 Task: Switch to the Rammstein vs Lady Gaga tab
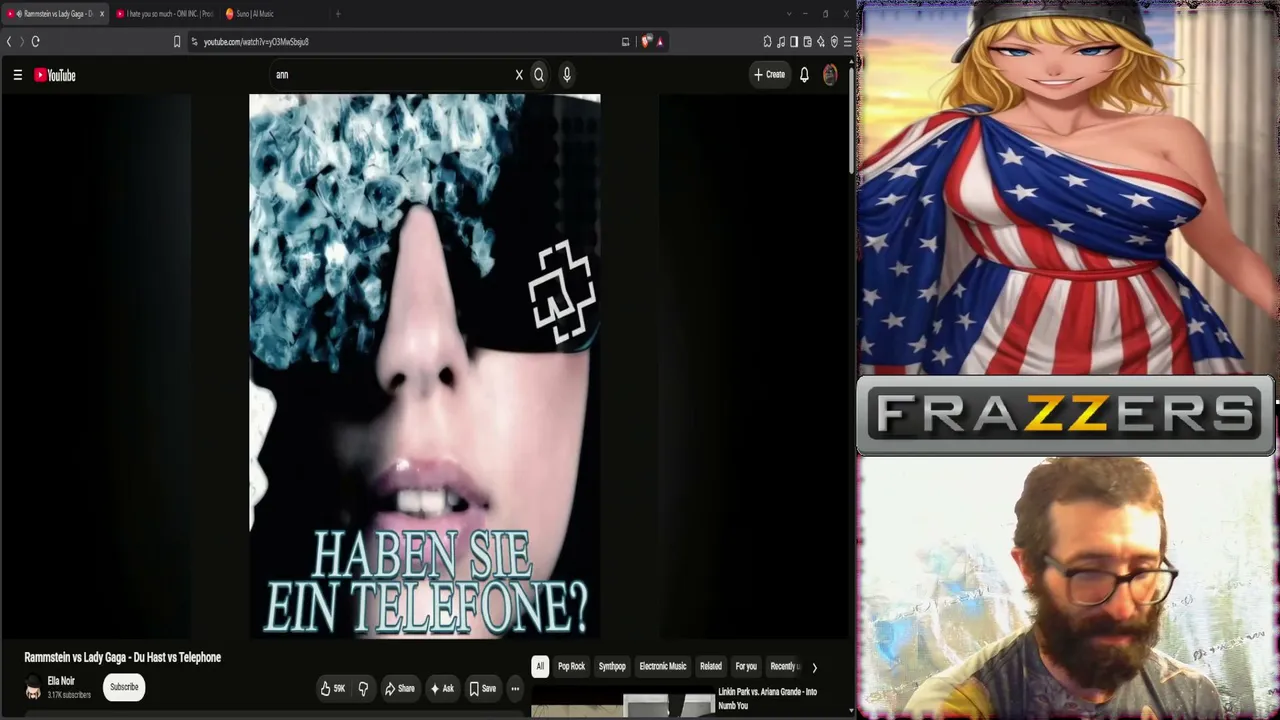54,14
